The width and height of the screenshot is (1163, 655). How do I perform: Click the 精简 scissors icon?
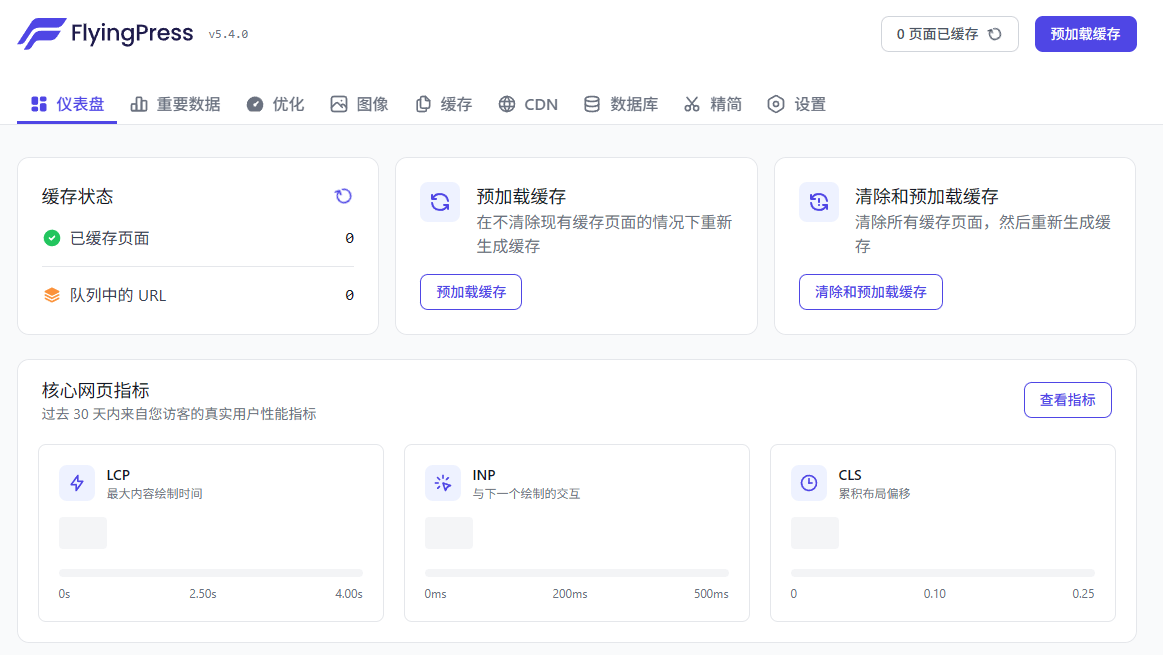point(692,104)
